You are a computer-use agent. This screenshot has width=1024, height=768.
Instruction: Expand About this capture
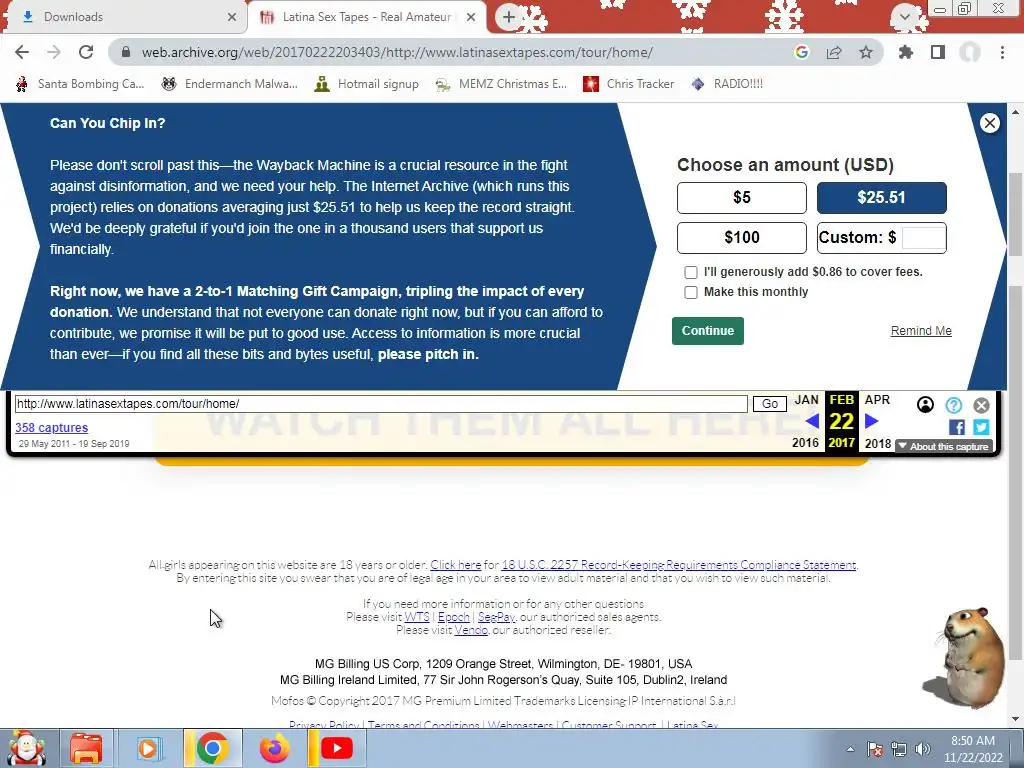point(944,447)
